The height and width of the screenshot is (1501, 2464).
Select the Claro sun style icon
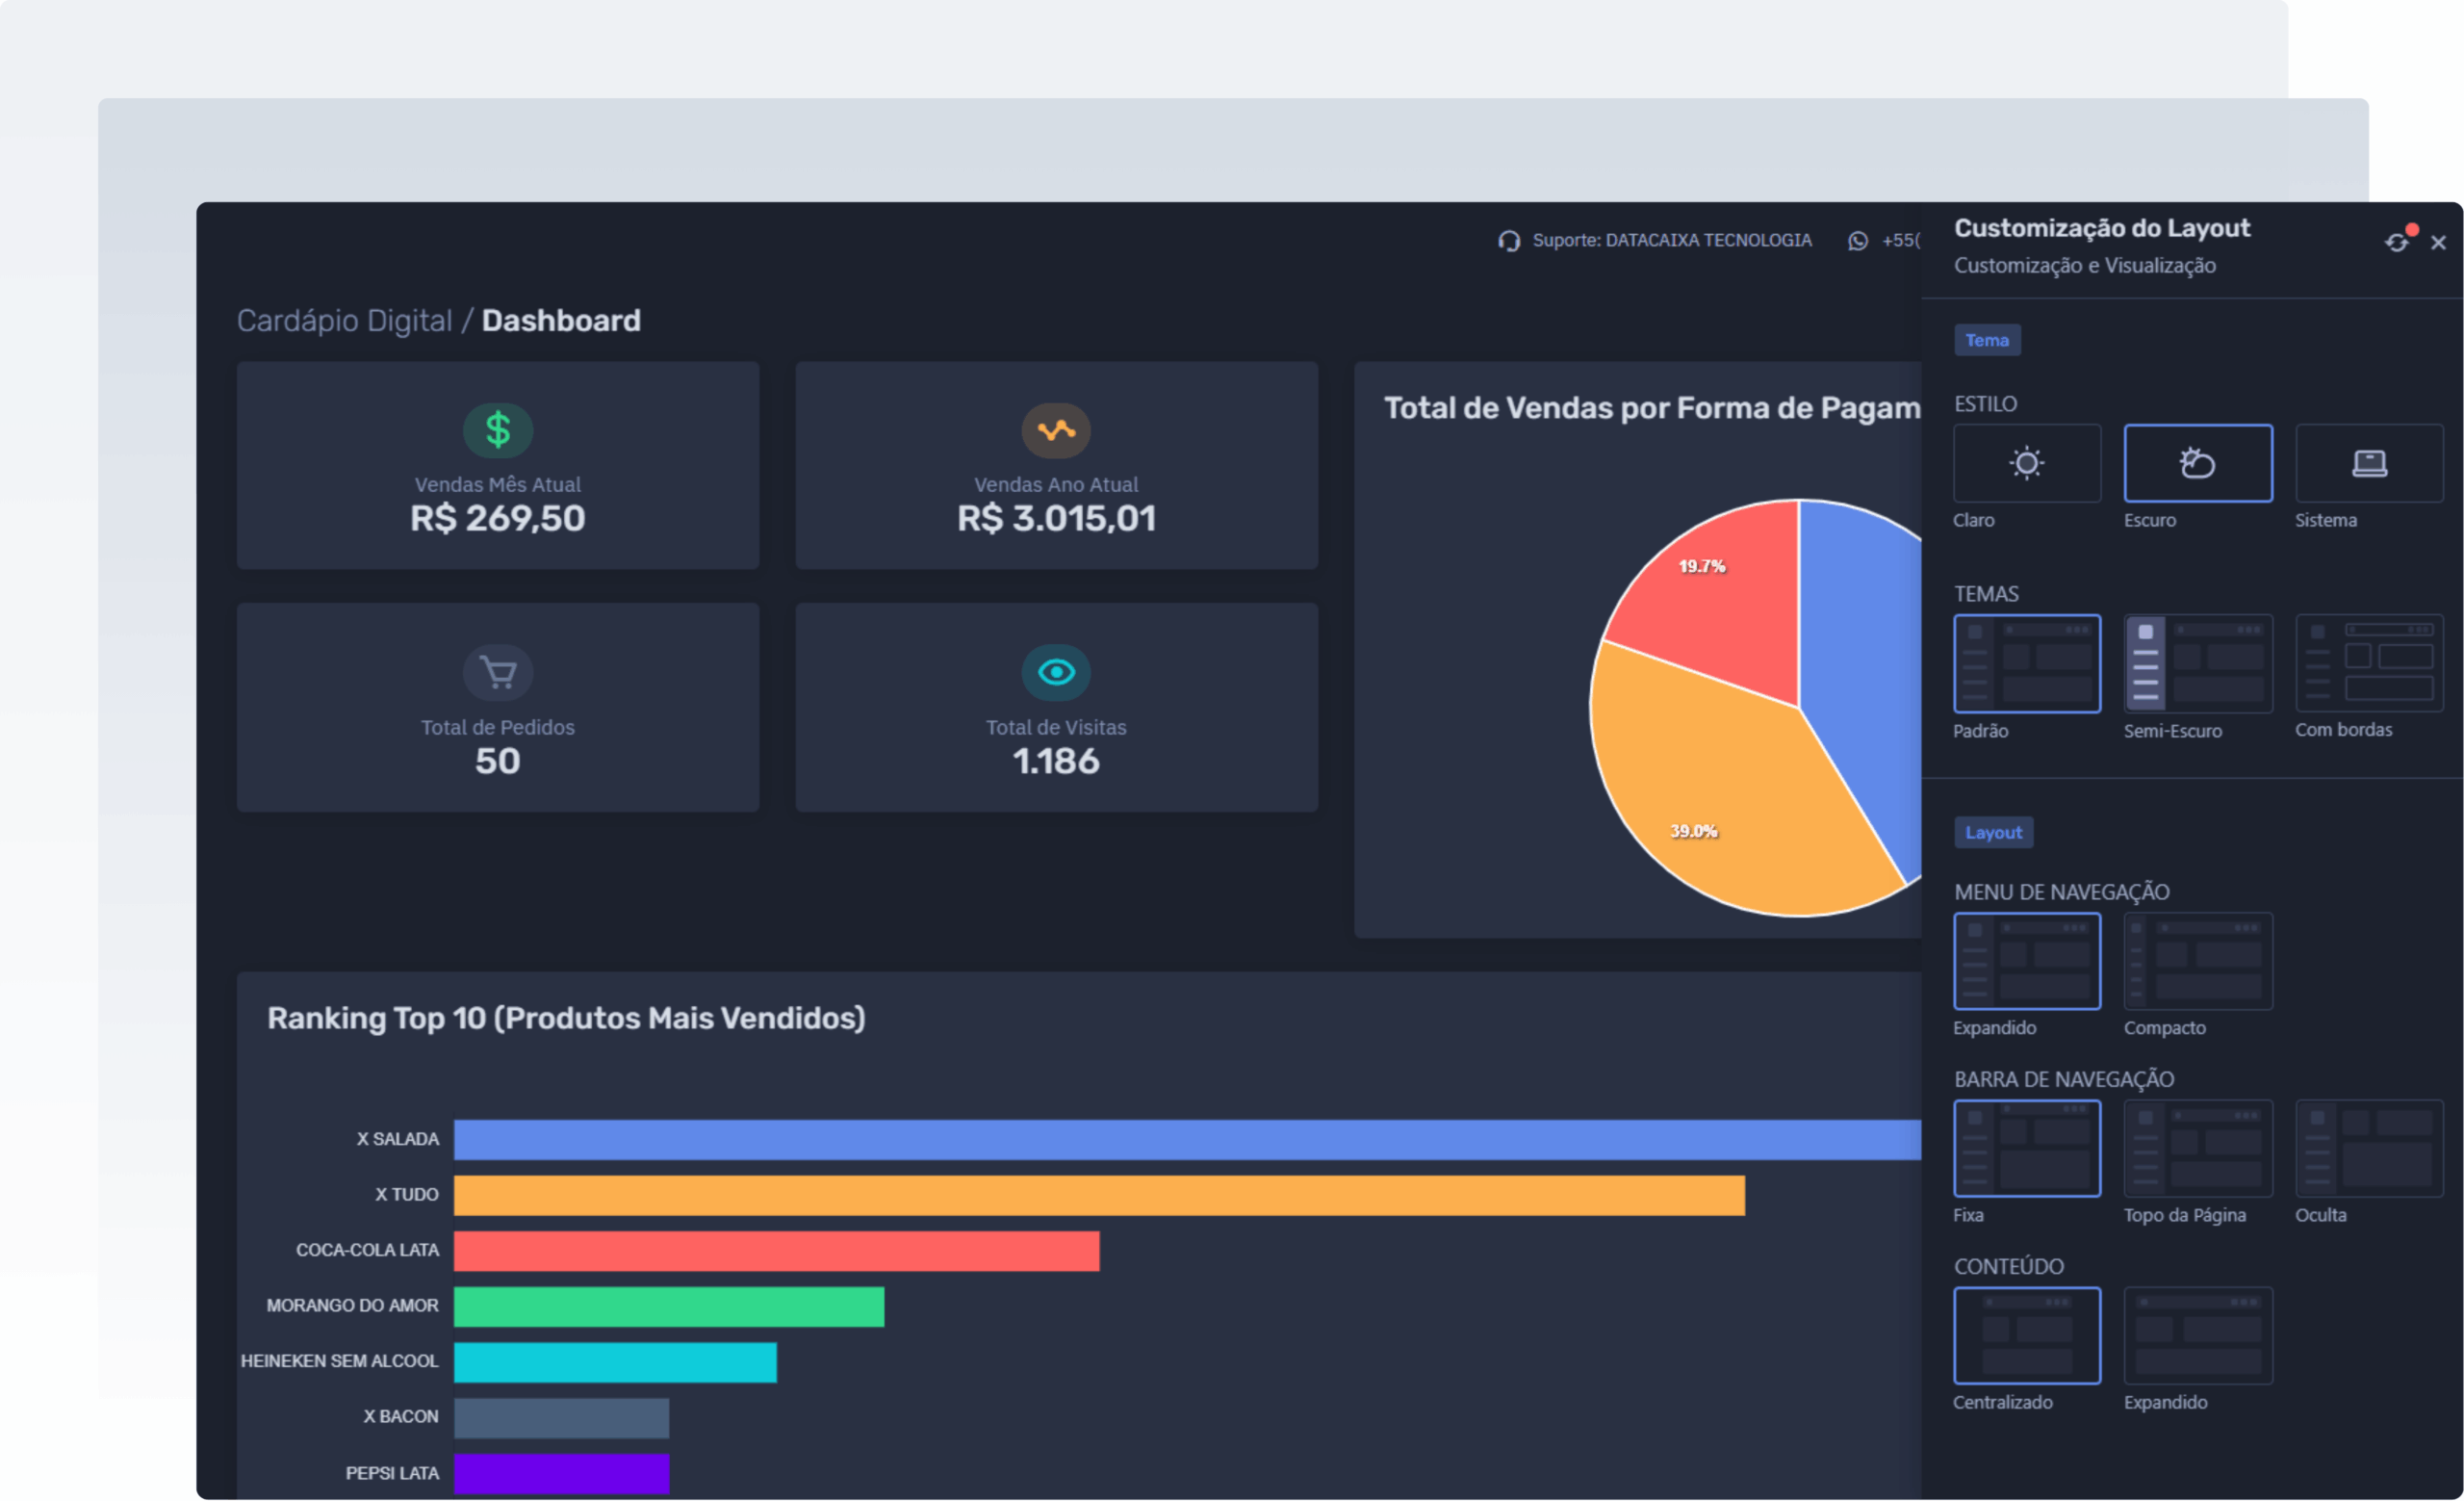2026,463
